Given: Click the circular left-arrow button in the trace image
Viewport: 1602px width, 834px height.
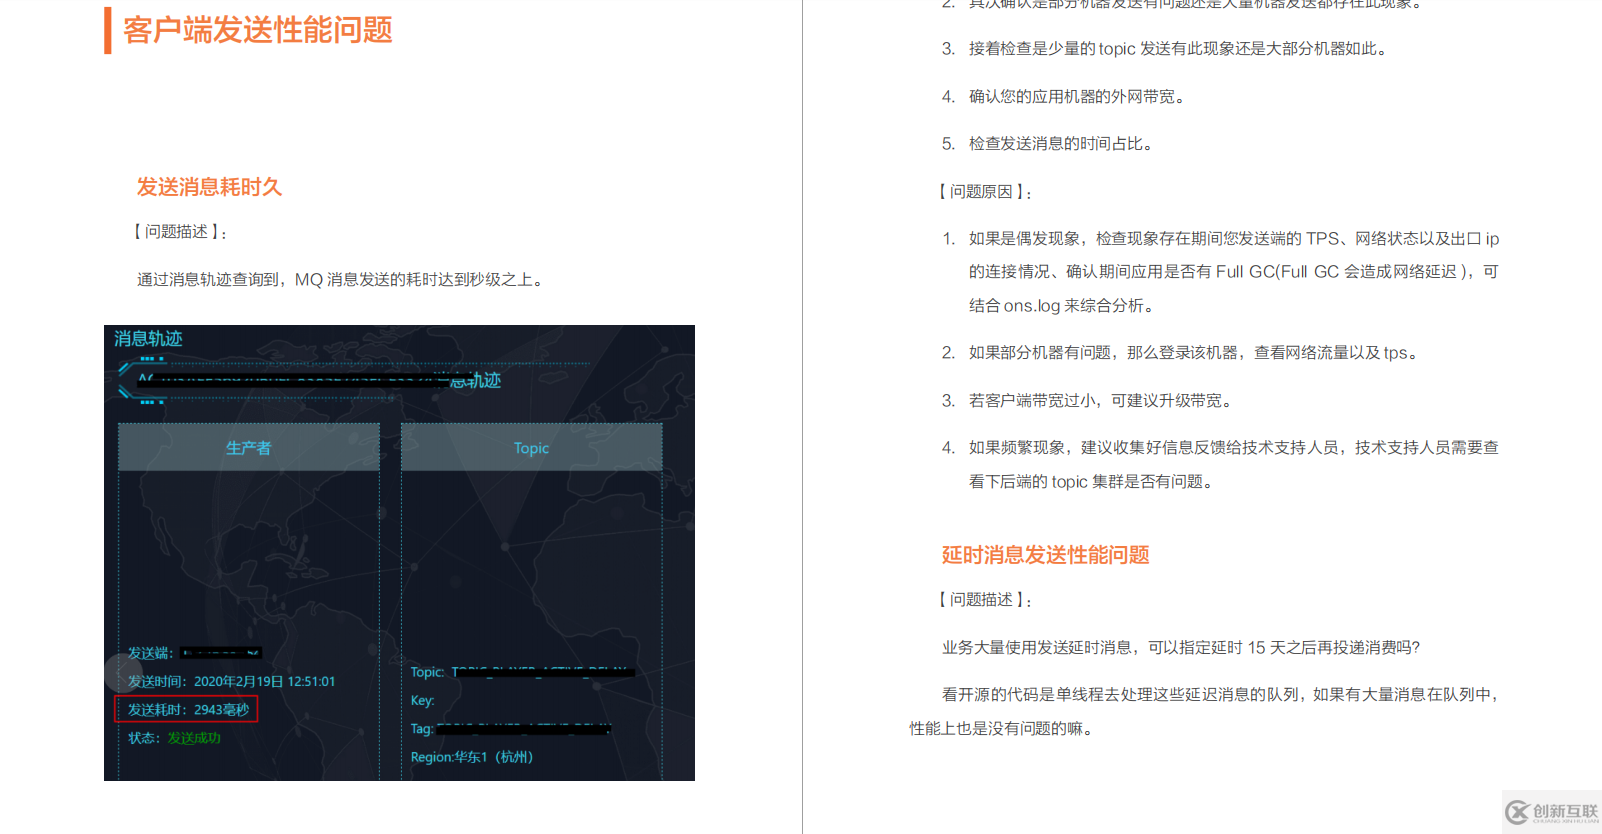Looking at the screenshot, I should [x=123, y=672].
